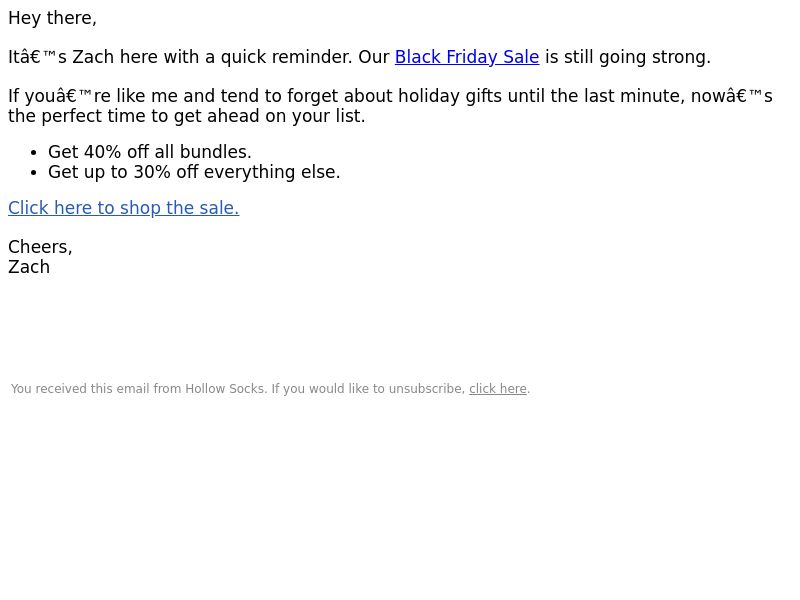Click the phrase "is still going strong"
Viewport: 800px width, 600px height.
pos(627,58)
